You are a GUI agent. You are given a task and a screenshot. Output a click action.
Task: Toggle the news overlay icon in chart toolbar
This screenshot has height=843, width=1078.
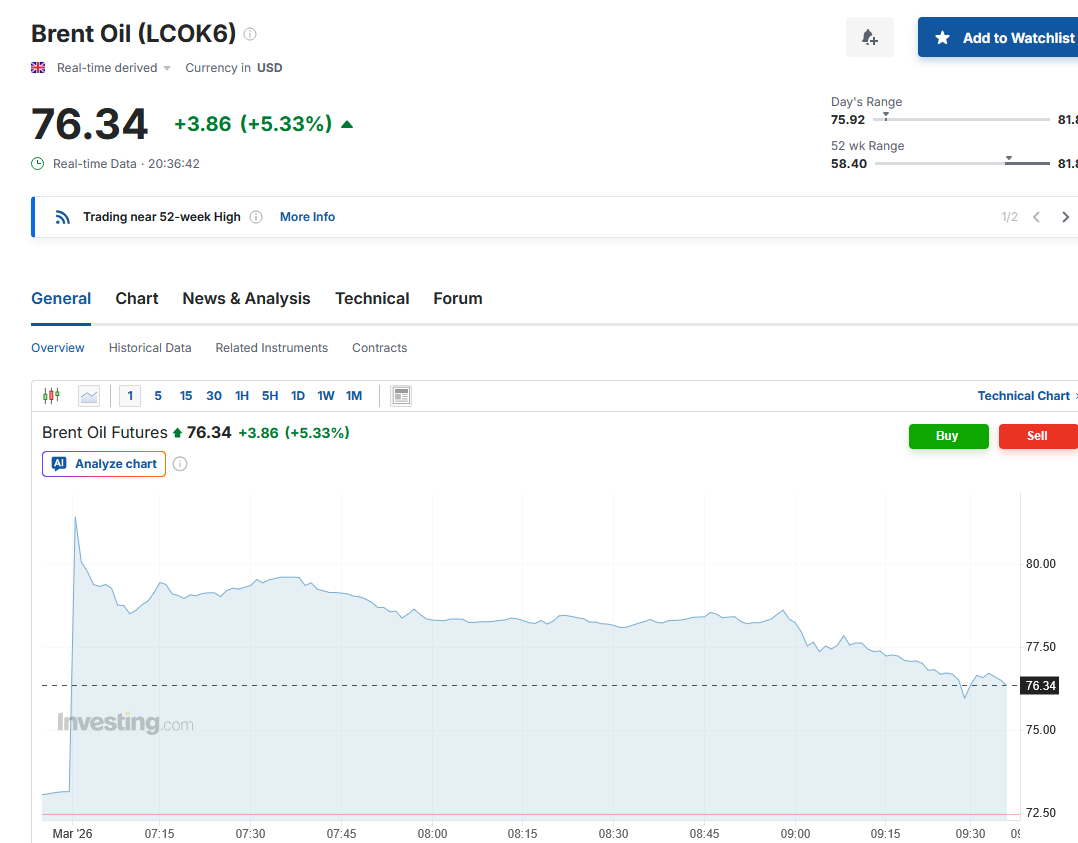coord(401,395)
